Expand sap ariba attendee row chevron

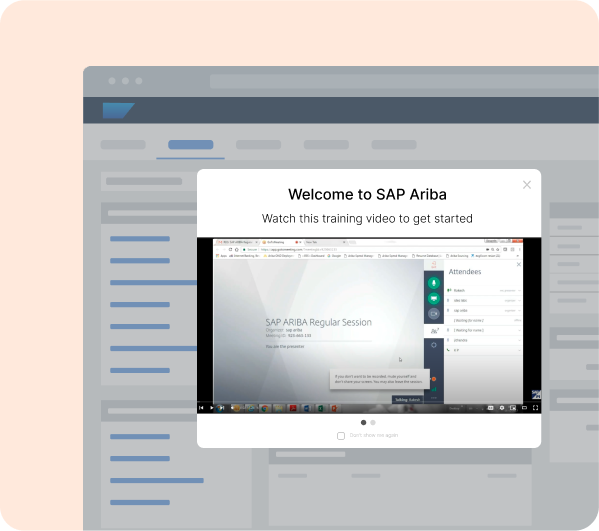519,311
